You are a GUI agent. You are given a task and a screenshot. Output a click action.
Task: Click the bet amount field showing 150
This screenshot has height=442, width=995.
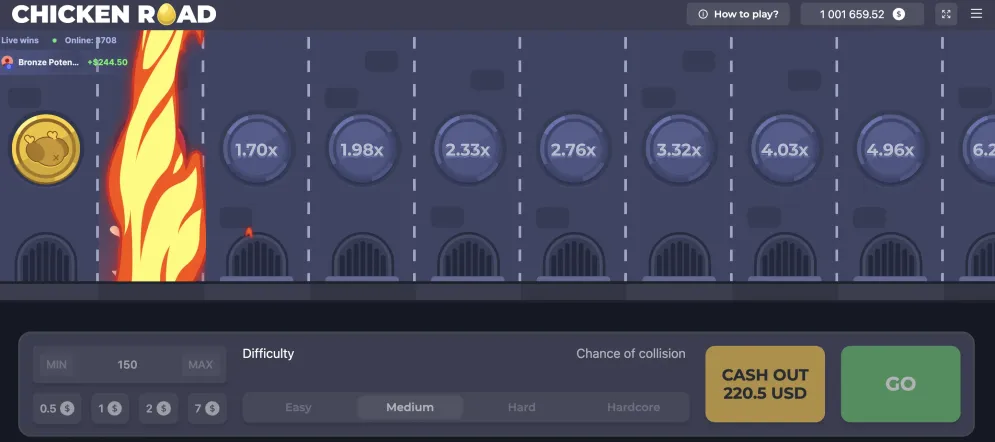tap(128, 365)
